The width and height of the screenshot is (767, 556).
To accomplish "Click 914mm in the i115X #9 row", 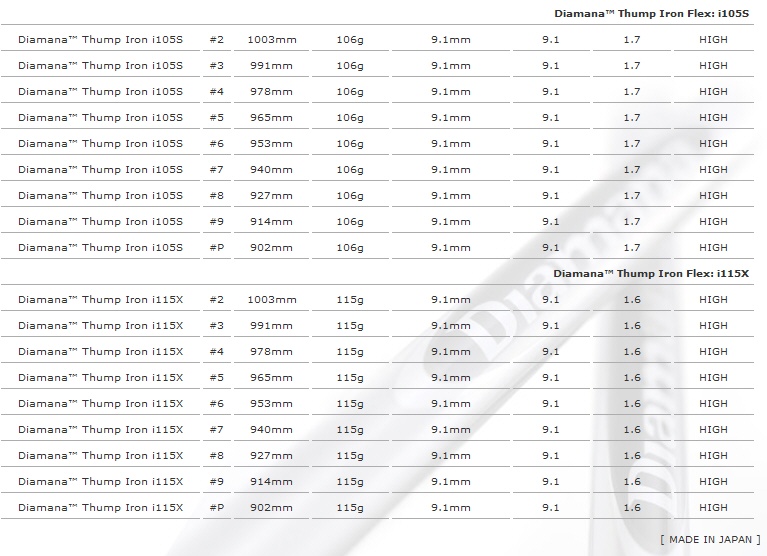I will pyautogui.click(x=271, y=481).
